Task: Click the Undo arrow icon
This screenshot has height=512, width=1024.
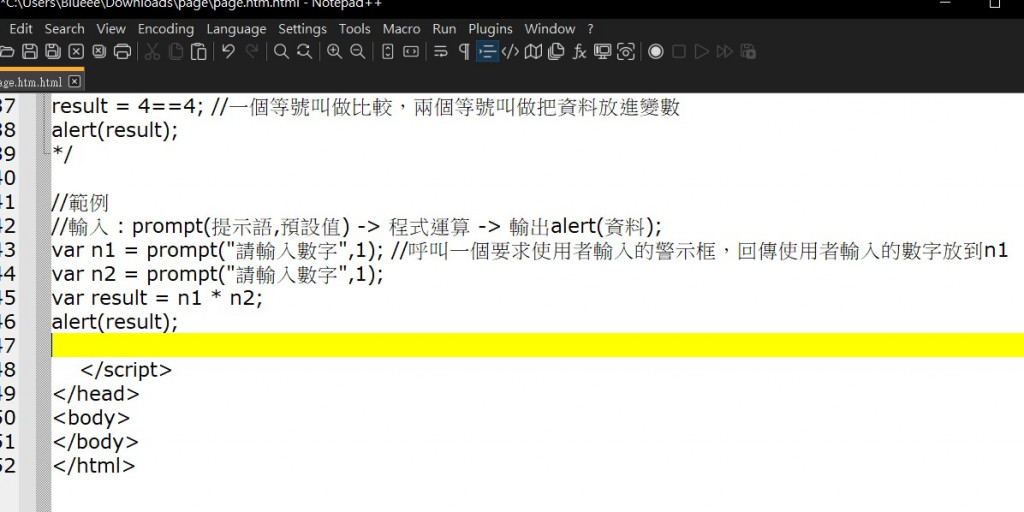Action: (x=228, y=52)
